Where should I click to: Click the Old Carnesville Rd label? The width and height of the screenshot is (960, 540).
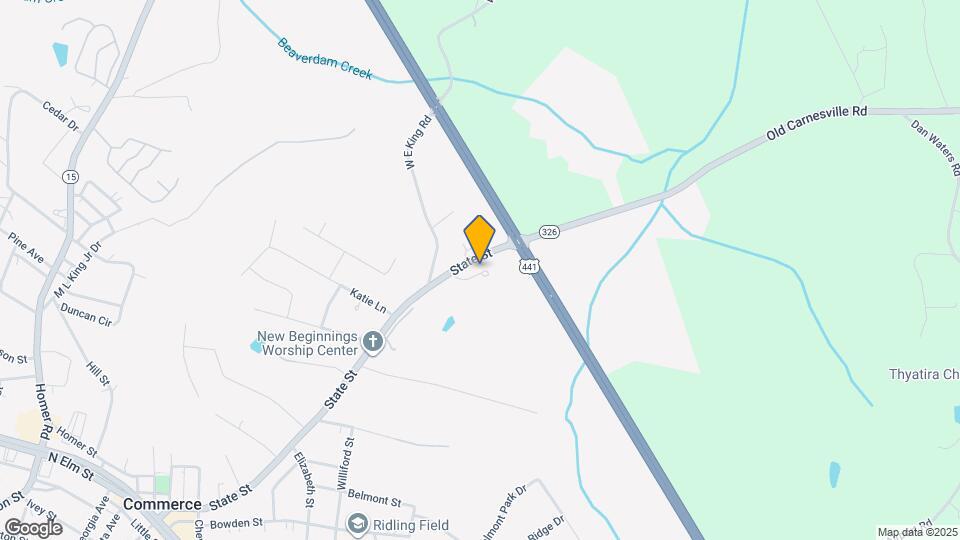817,122
